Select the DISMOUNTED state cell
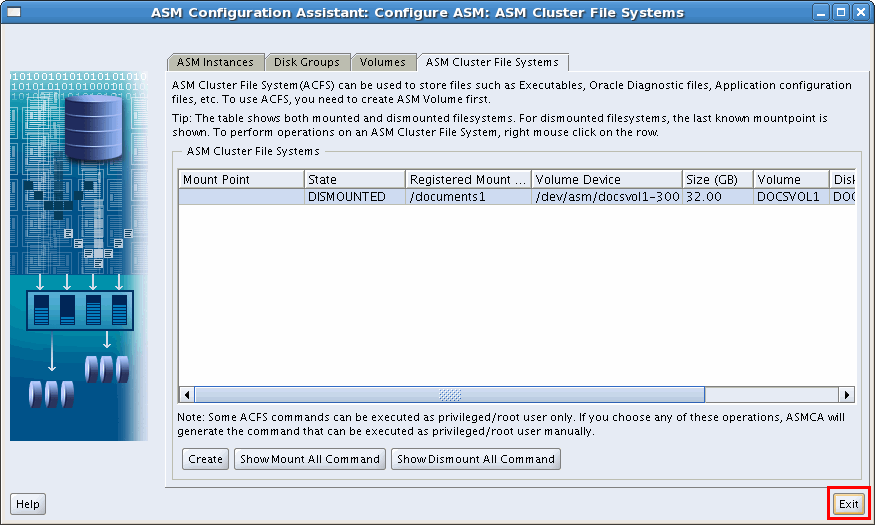This screenshot has height=525, width=875. (354, 196)
